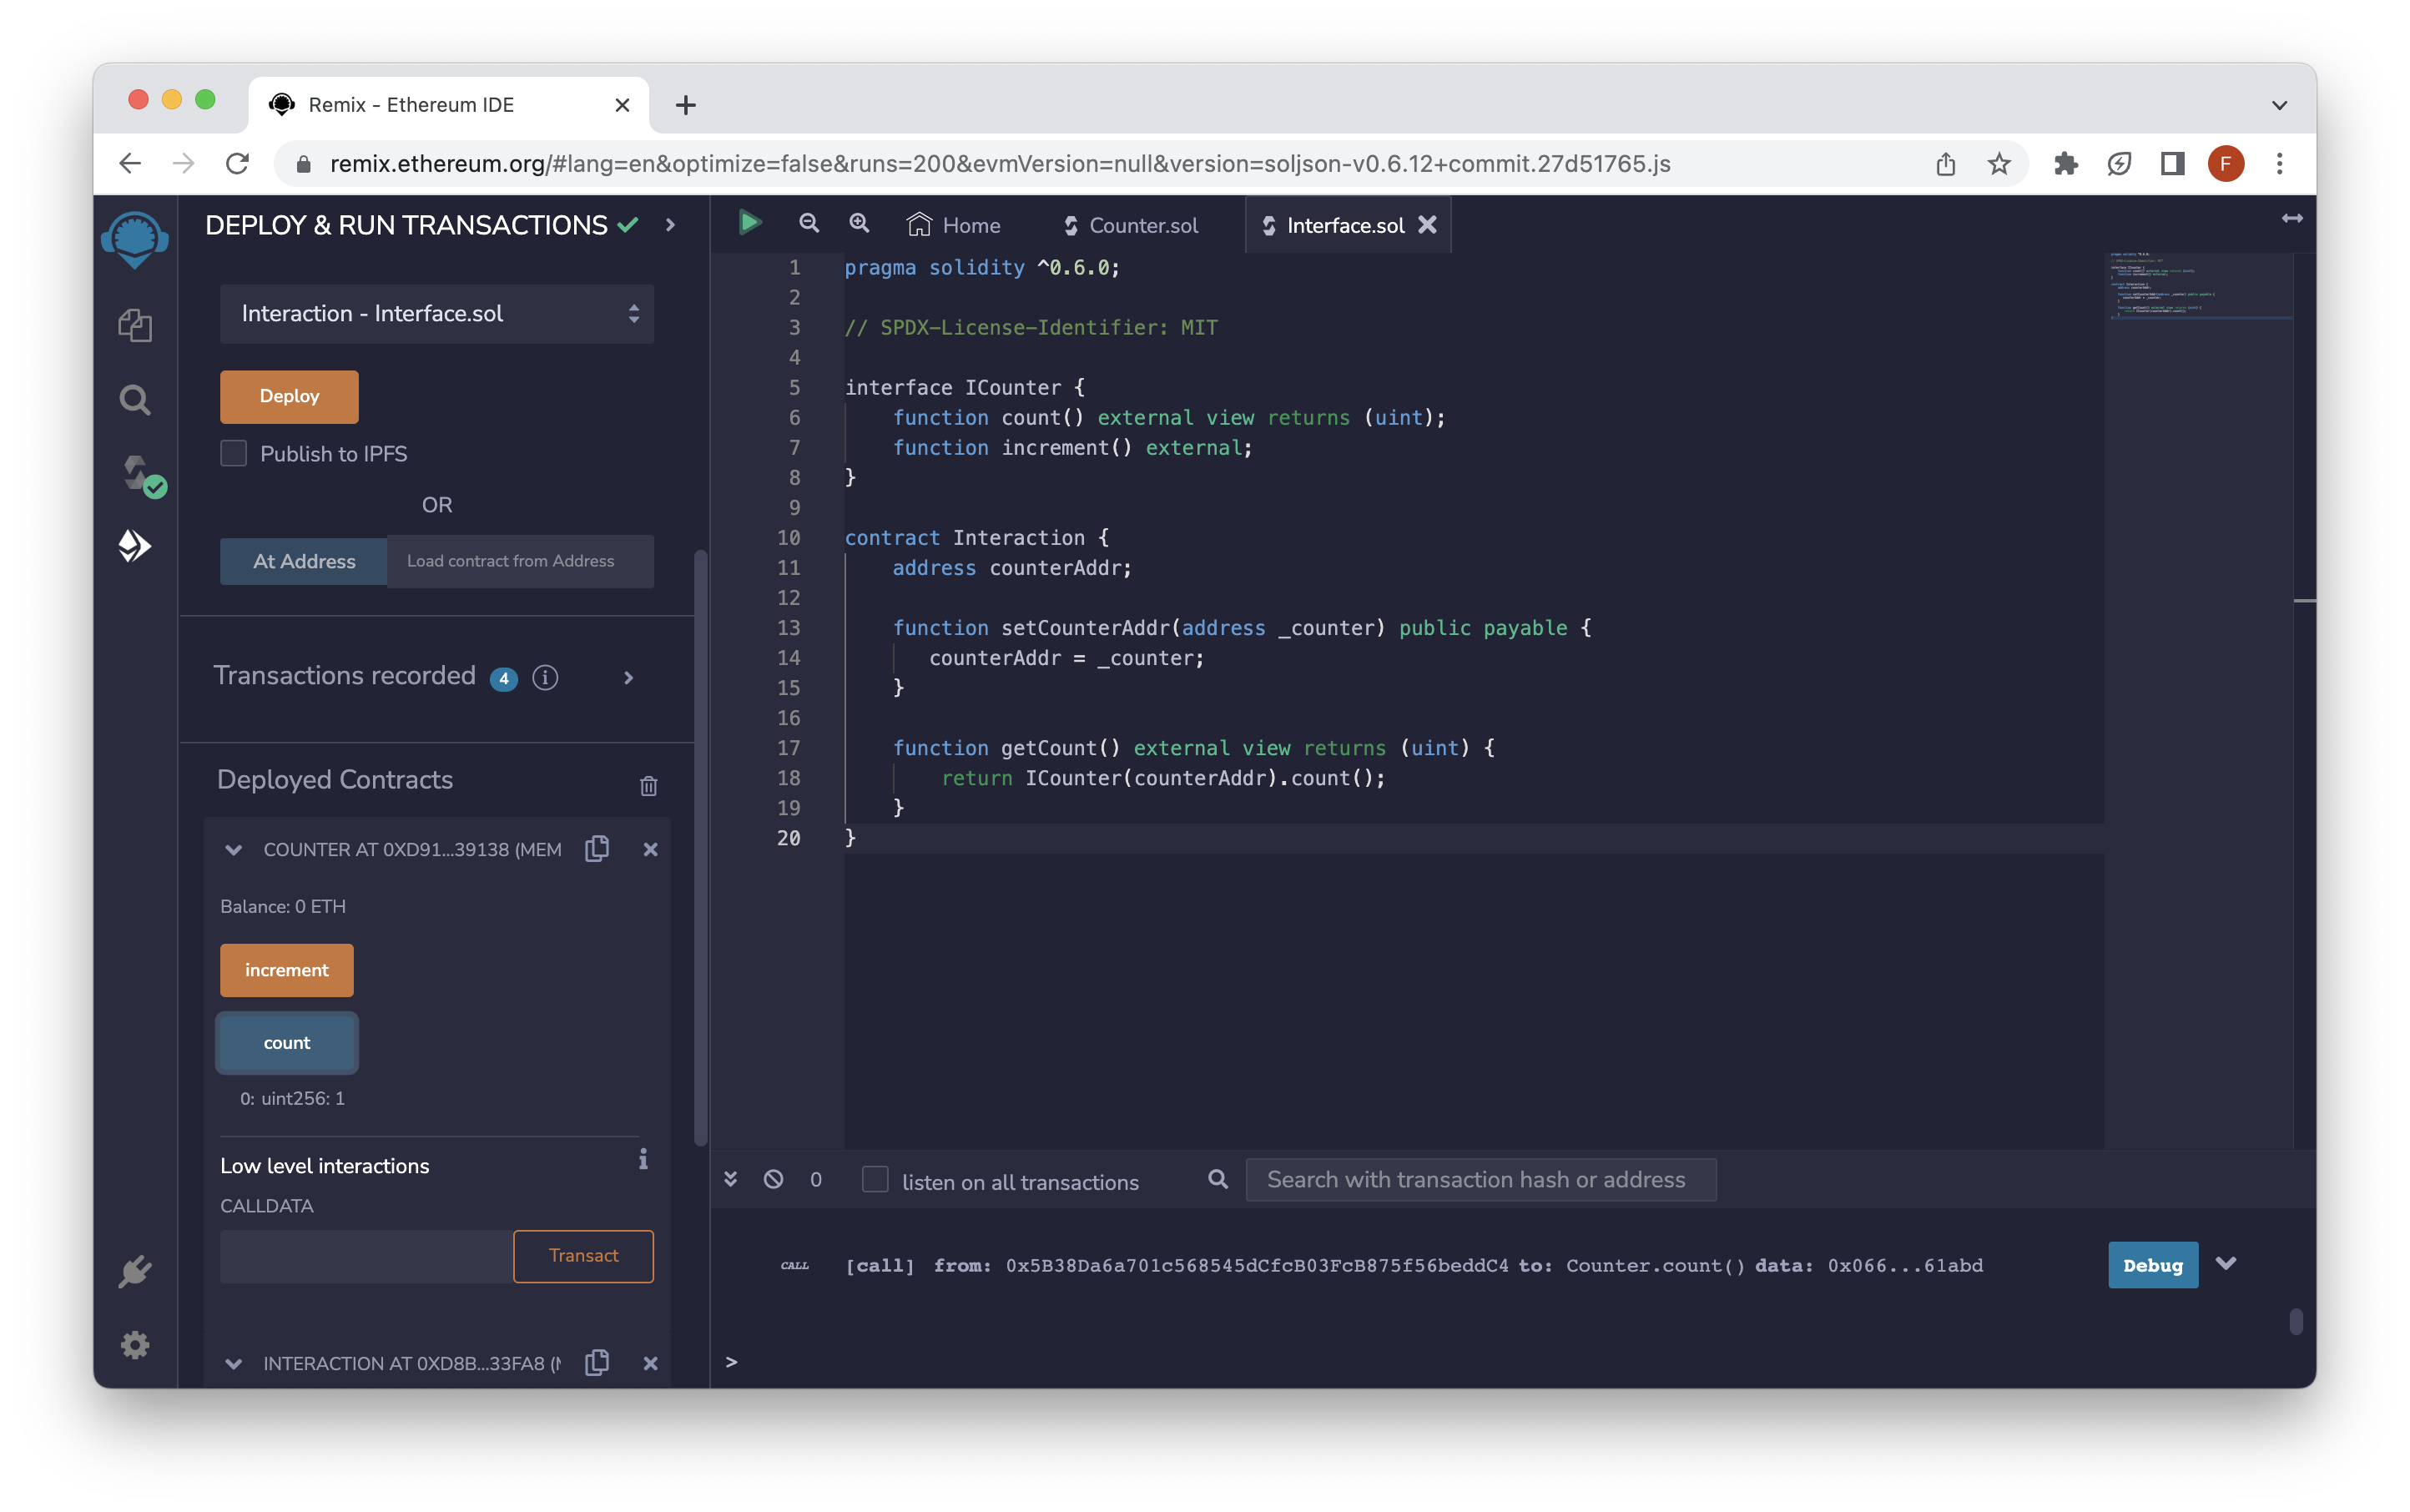The width and height of the screenshot is (2410, 1512).
Task: Toggle the Publish to IPFS checkbox
Action: pyautogui.click(x=234, y=453)
